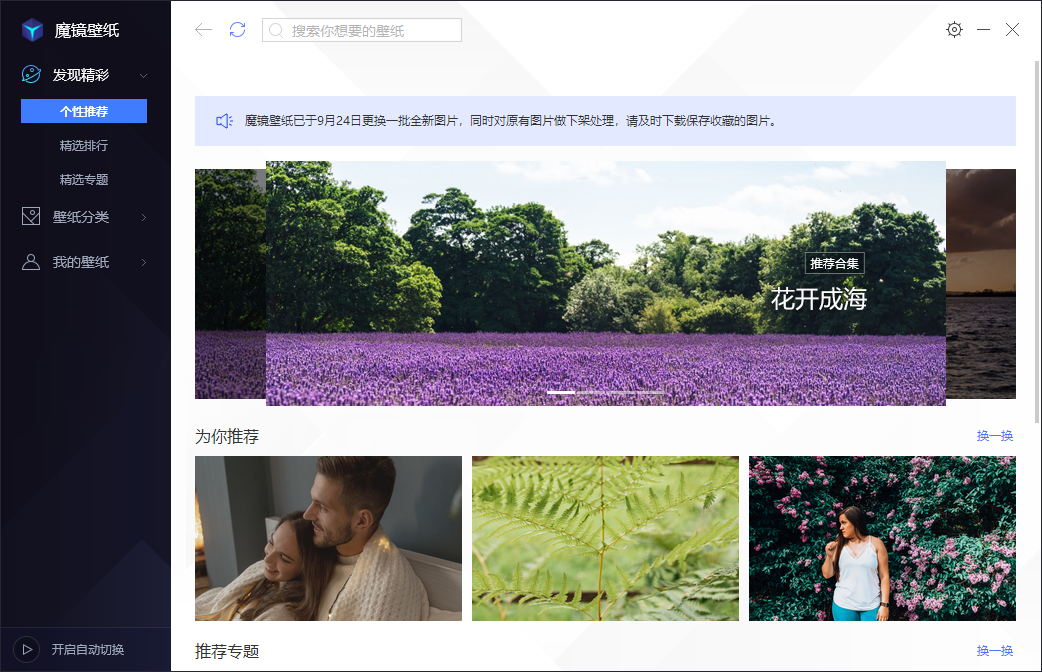Image resolution: width=1042 pixels, height=672 pixels.
Task: Open the 精选排行 menu item
Action: (84, 146)
